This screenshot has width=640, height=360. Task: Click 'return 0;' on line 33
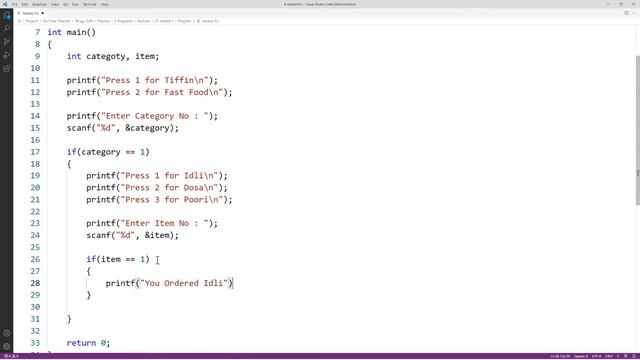[89, 343]
